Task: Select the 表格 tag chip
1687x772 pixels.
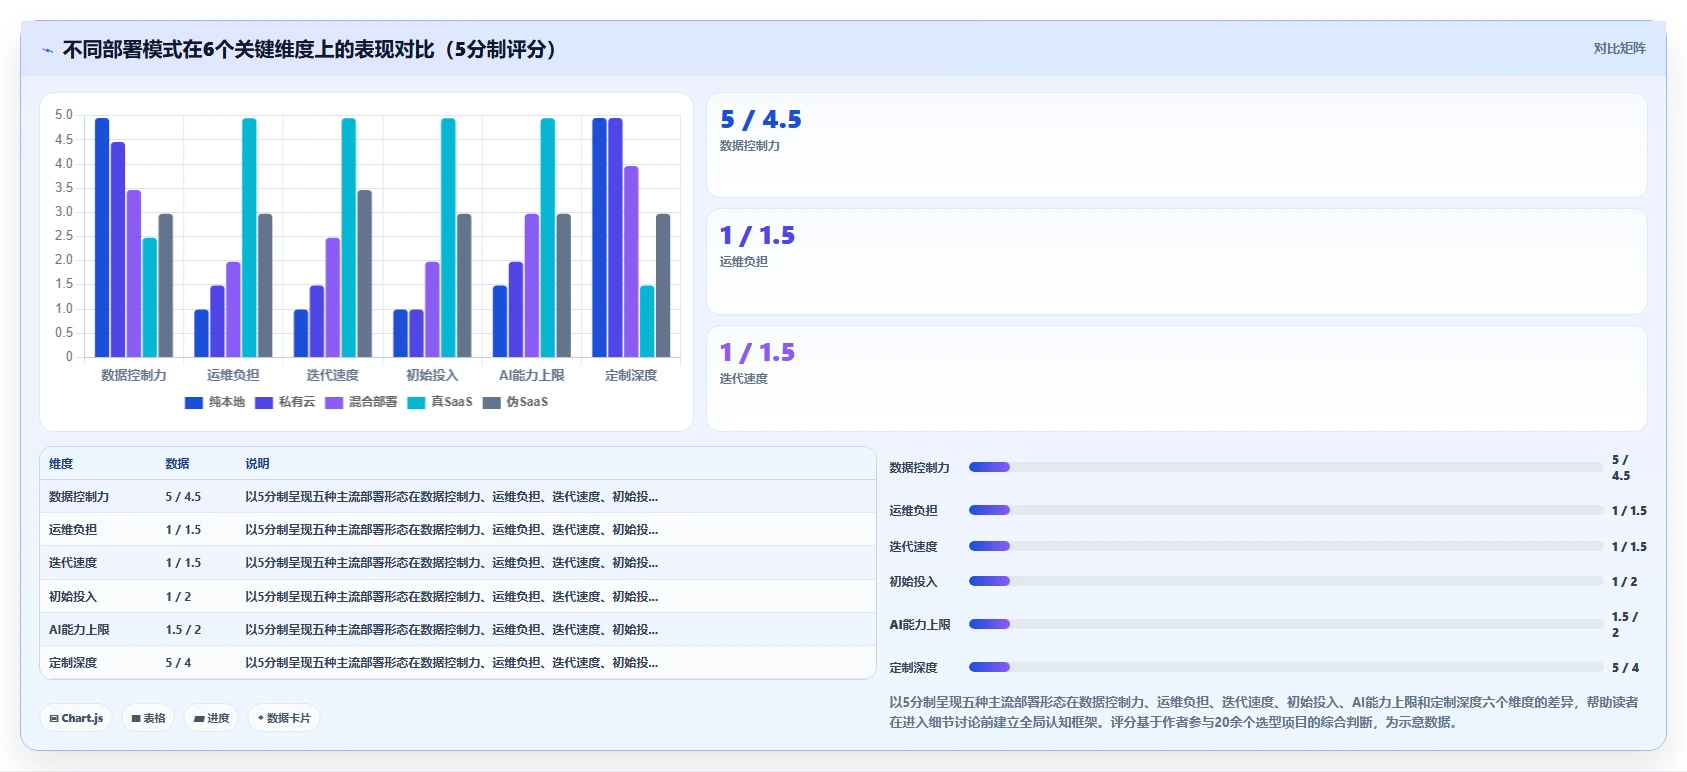Action: click(148, 718)
